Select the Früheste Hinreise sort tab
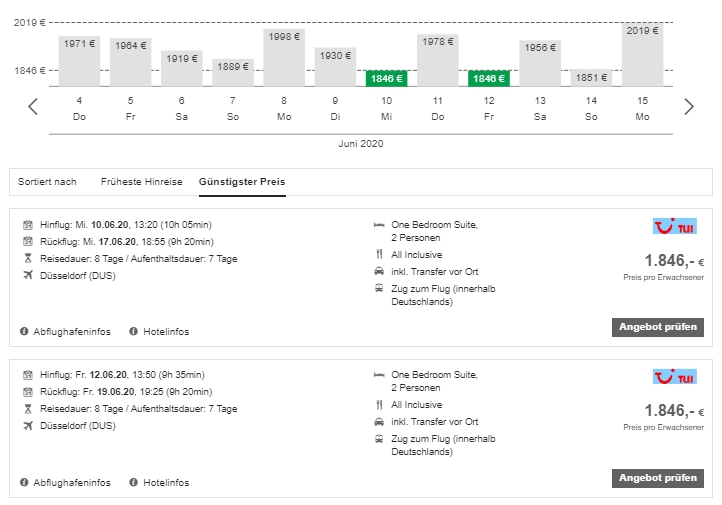 [x=141, y=182]
